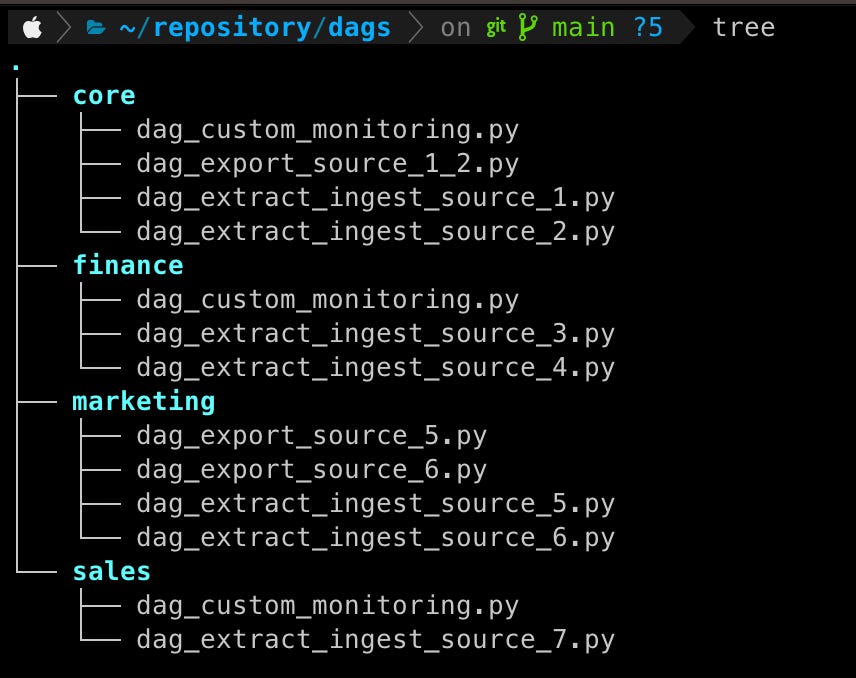Click the ~/repository/dags path segment
The width and height of the screenshot is (856, 678).
[255, 28]
